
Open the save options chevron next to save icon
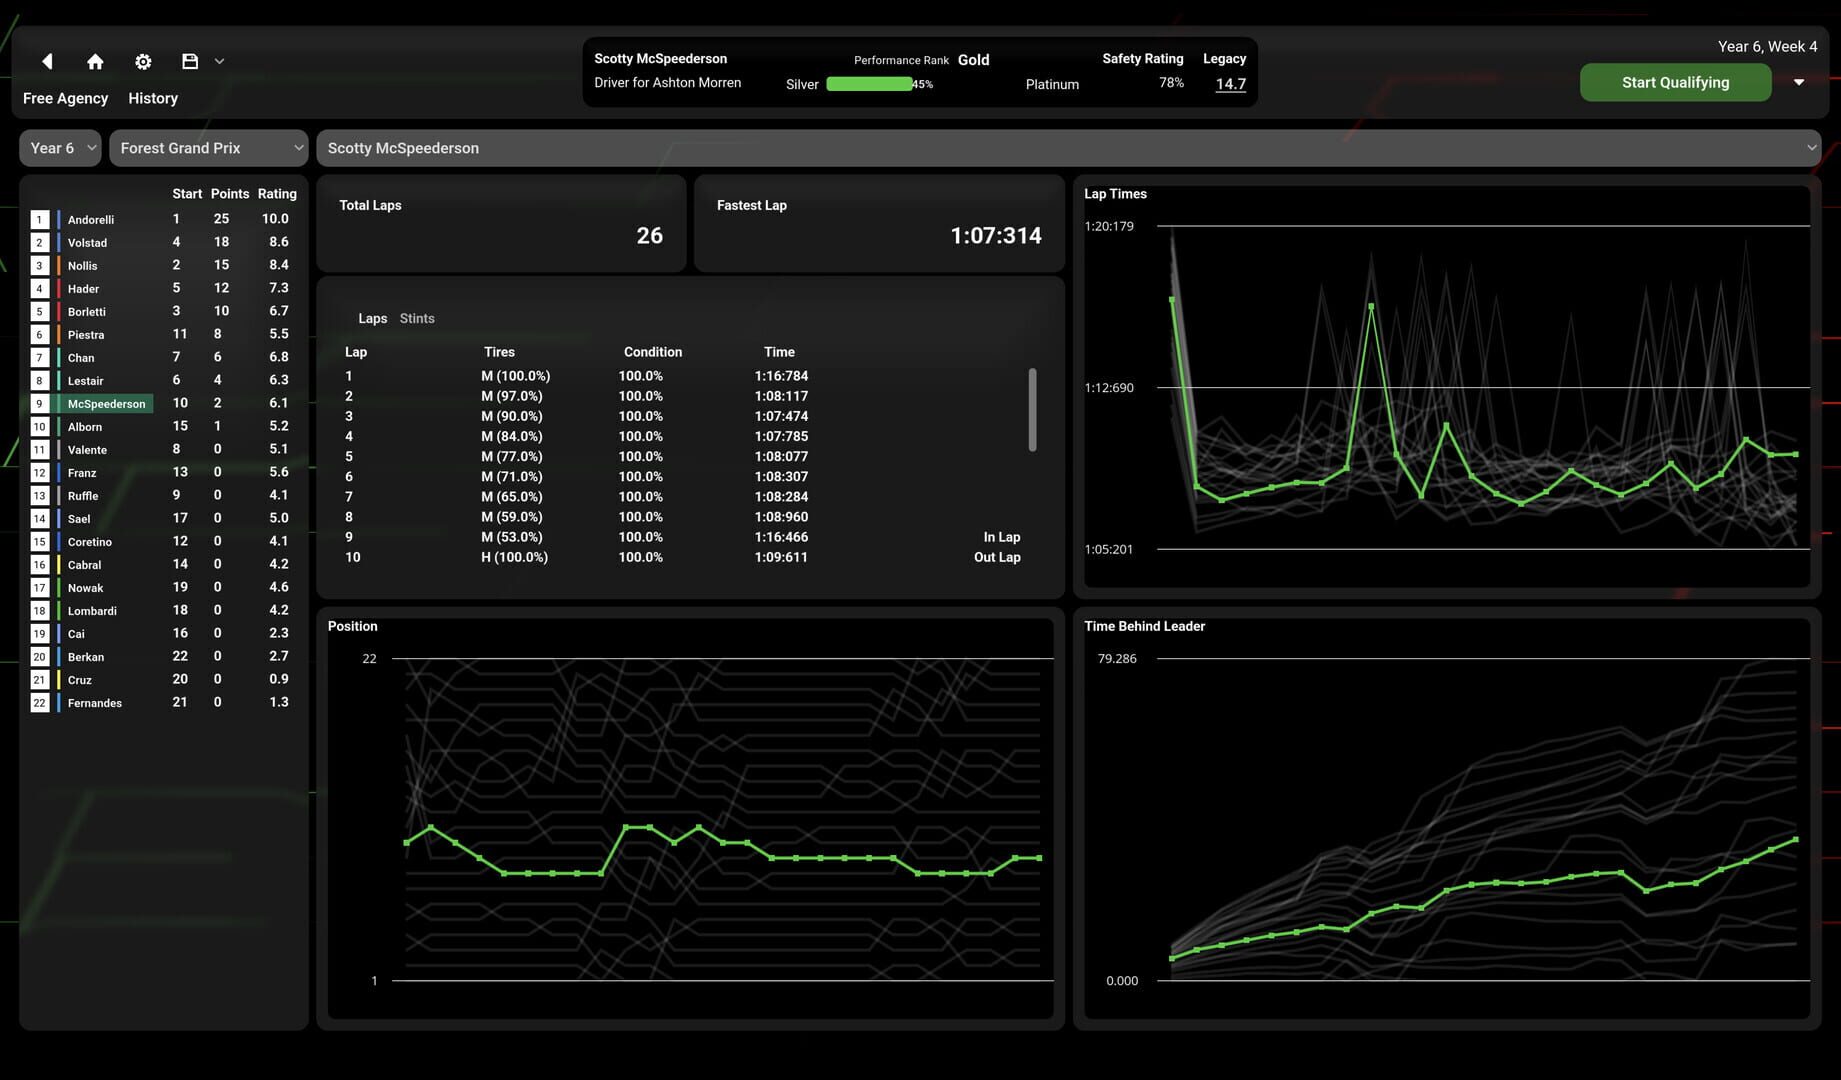point(218,61)
